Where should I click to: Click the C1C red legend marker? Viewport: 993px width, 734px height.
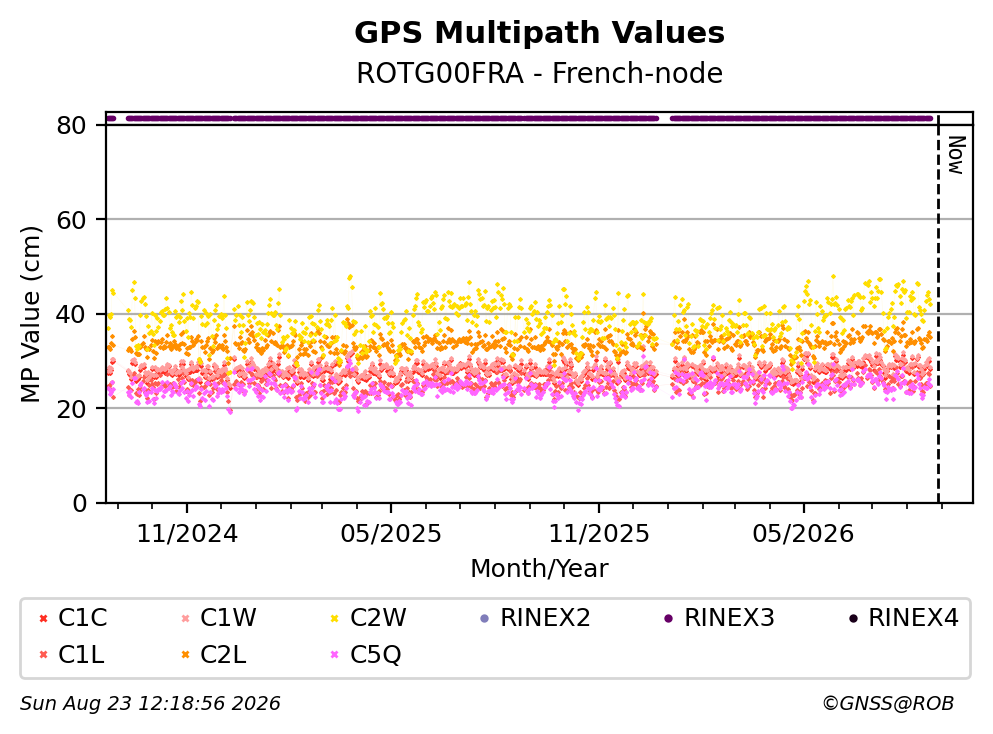click(x=43, y=618)
